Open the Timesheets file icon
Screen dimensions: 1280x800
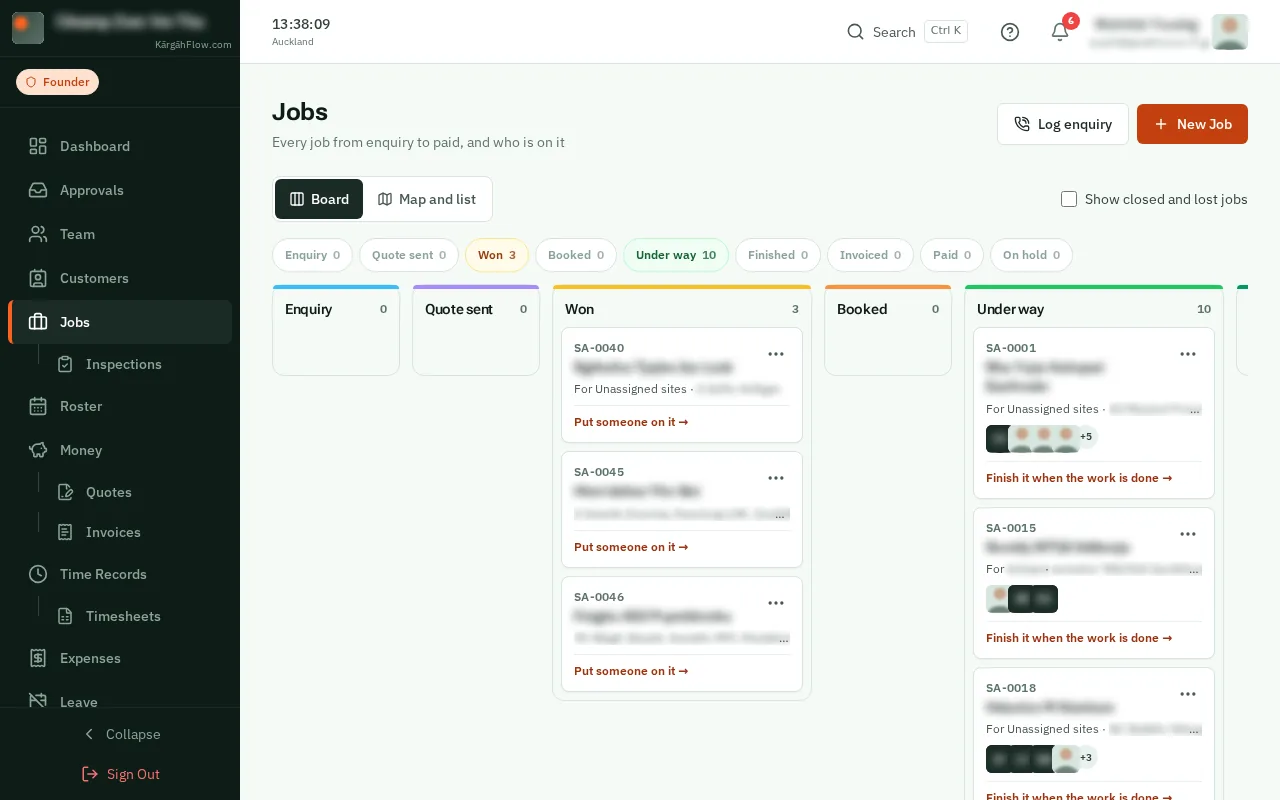[65, 616]
